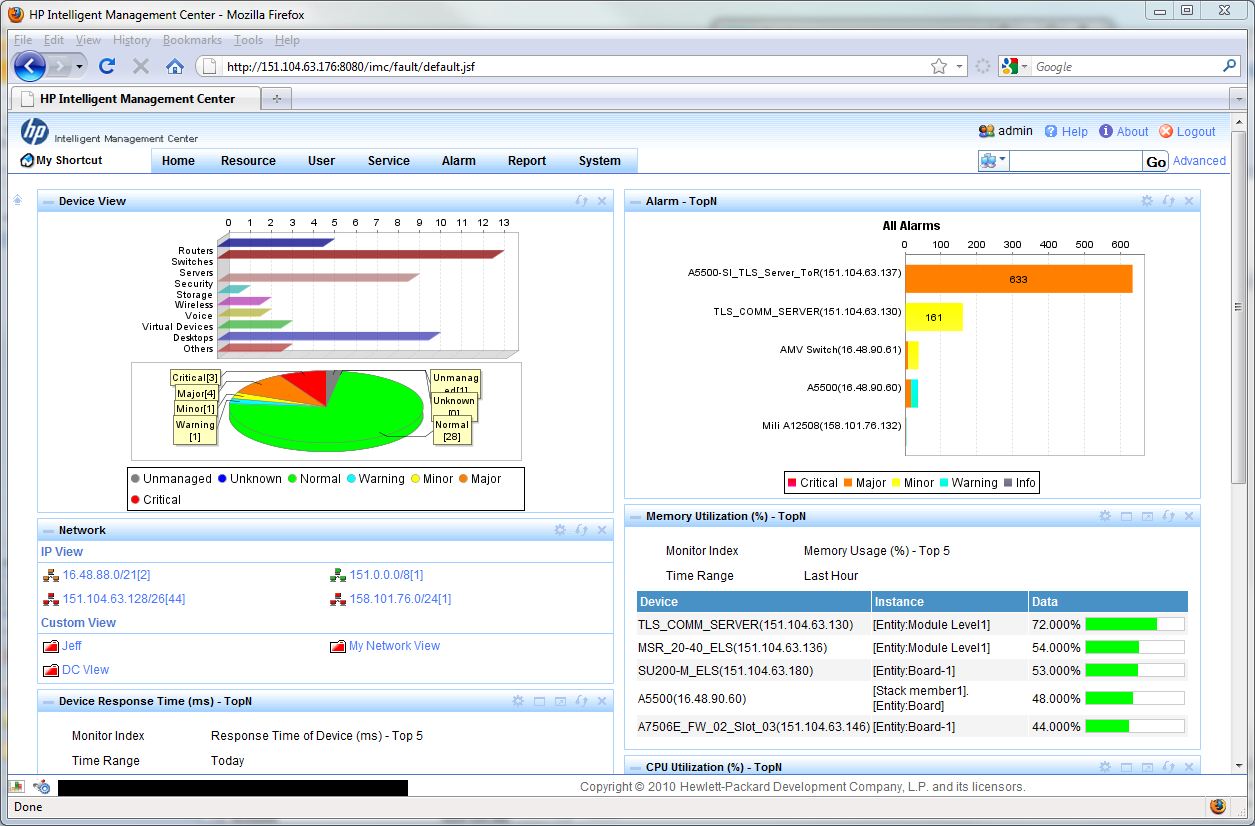
Task: Click the Firefox back arrow button
Action: click(x=30, y=66)
